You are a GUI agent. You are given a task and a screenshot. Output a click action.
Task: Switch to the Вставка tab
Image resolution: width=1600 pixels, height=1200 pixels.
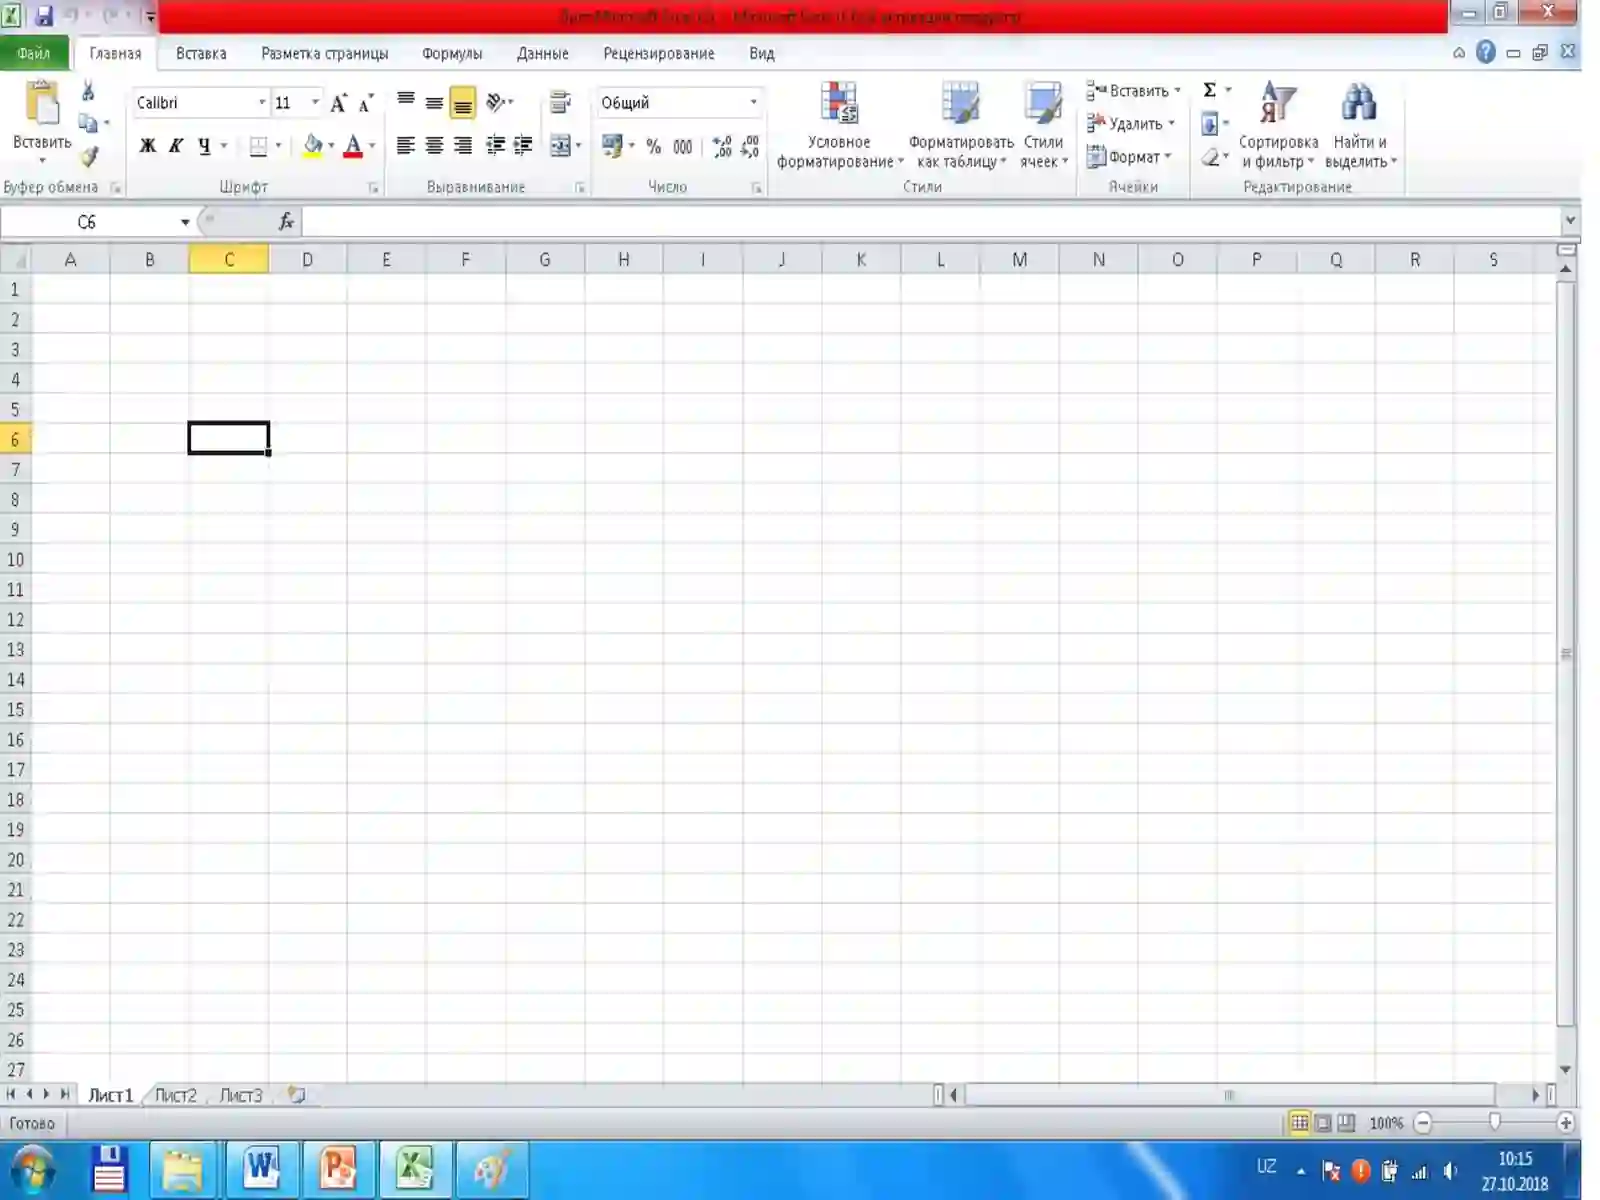[x=201, y=53]
